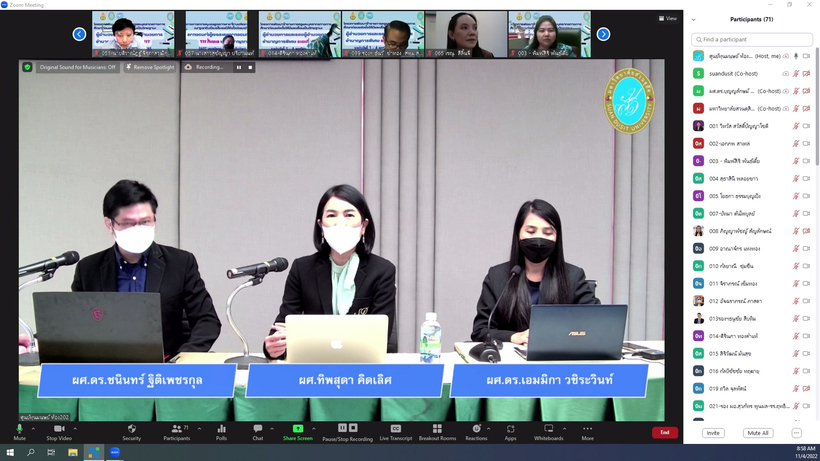Click the green S avatar for suandusit
This screenshot has width=820, height=461.
(x=698, y=74)
